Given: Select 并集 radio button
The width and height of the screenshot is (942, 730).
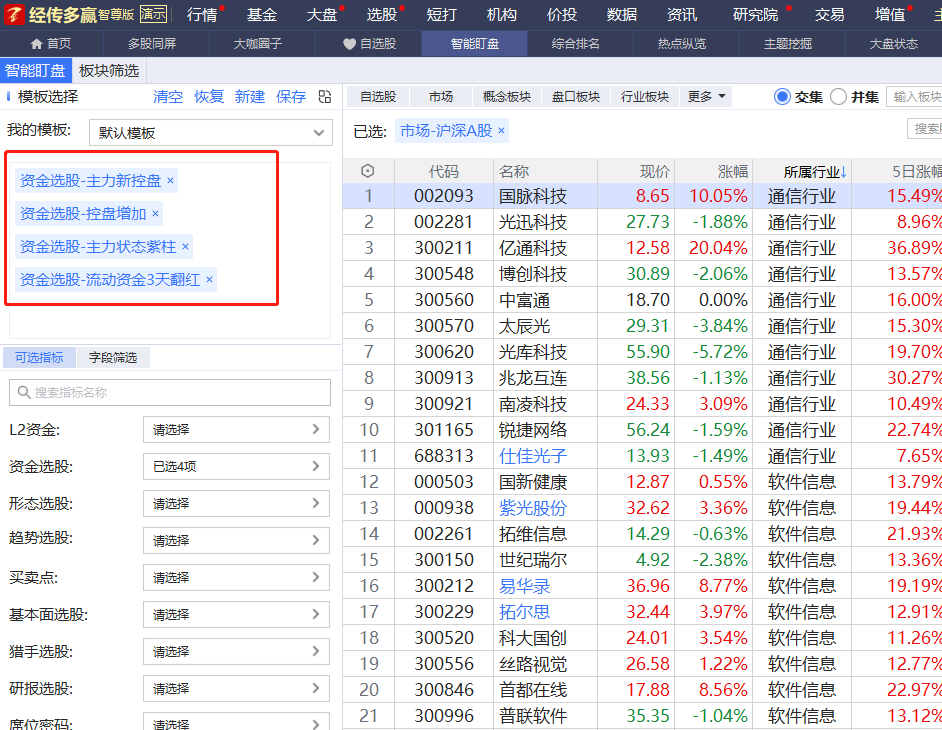Looking at the screenshot, I should 838,97.
